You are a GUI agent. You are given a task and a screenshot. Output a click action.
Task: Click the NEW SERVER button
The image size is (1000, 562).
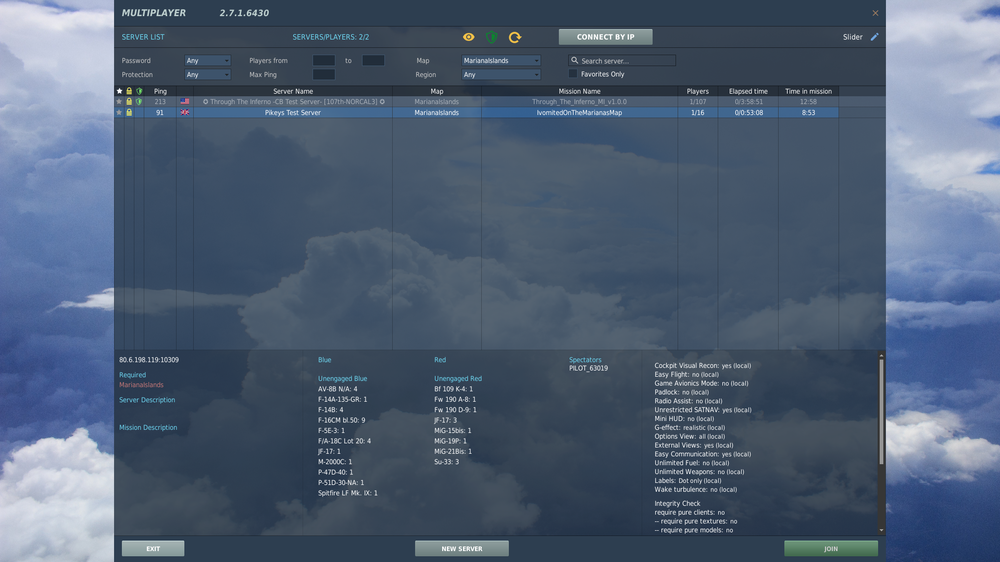[462, 549]
